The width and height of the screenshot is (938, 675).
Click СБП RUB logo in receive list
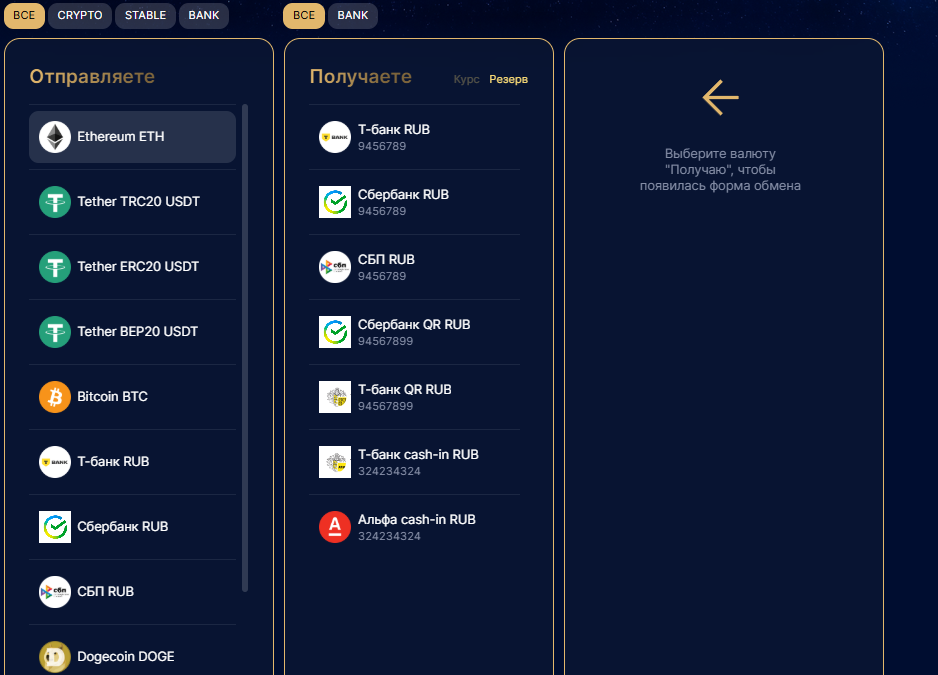335,267
